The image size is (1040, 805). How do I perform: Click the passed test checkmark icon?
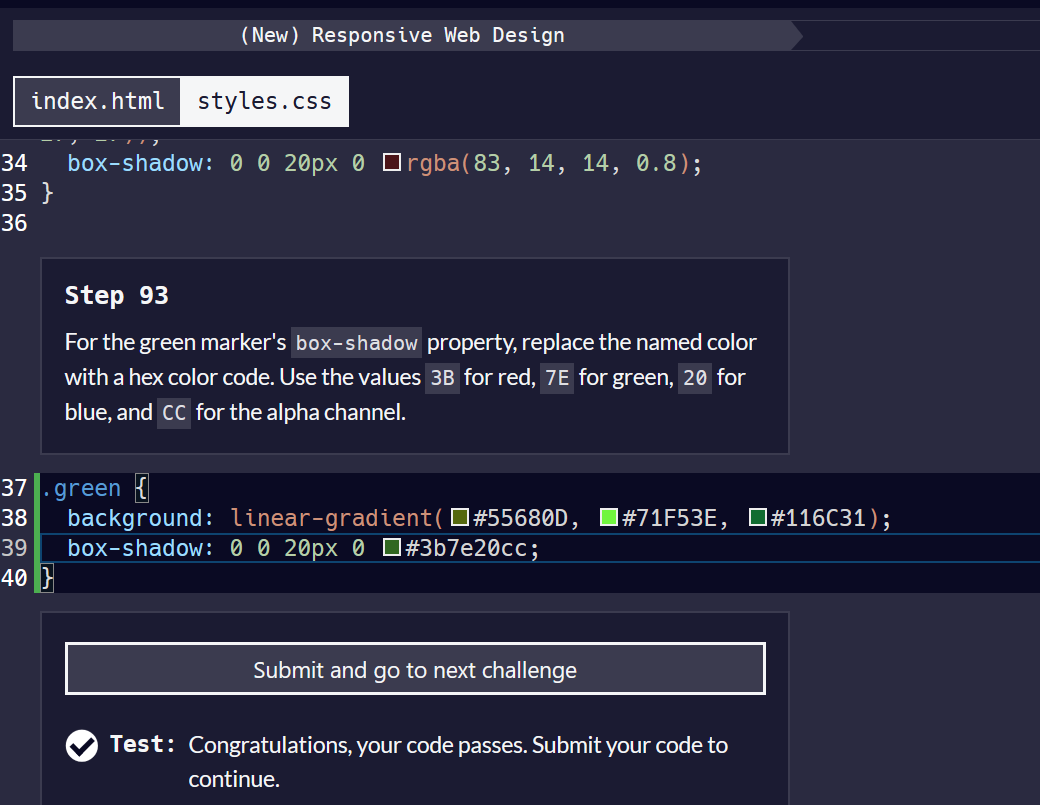(82, 746)
